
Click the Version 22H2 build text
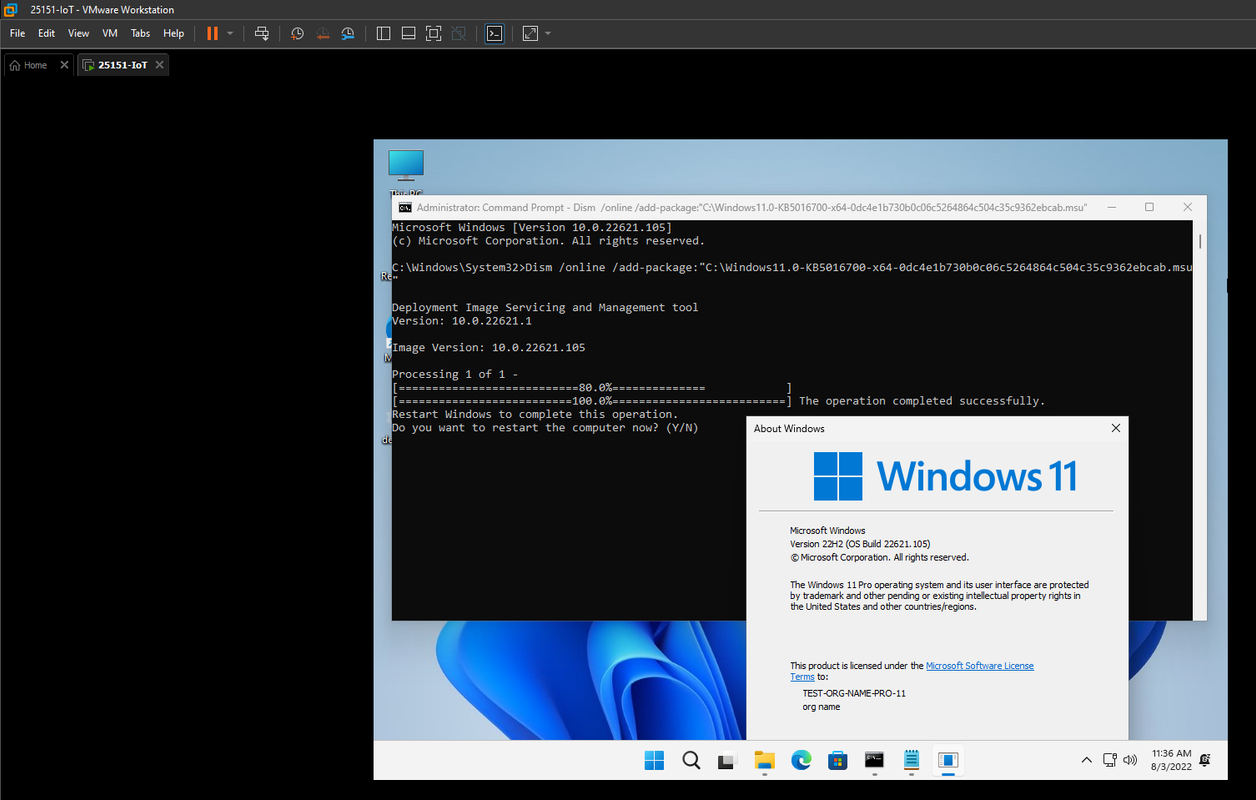[860, 544]
